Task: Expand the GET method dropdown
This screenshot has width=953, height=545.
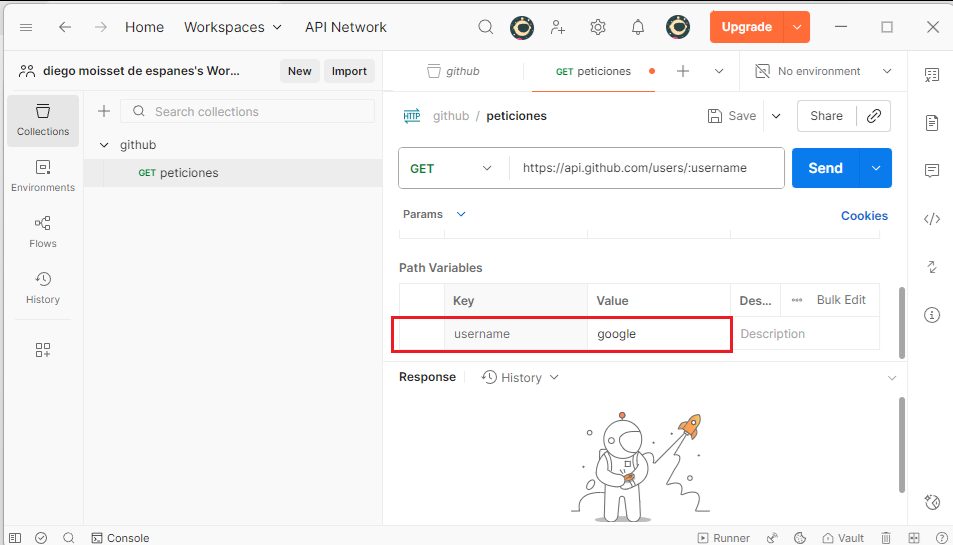Action: tap(453, 168)
